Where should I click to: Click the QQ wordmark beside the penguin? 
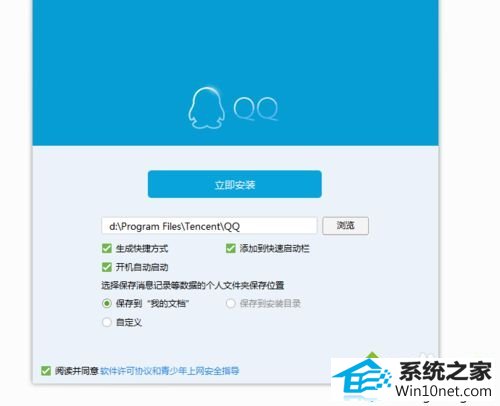click(256, 109)
